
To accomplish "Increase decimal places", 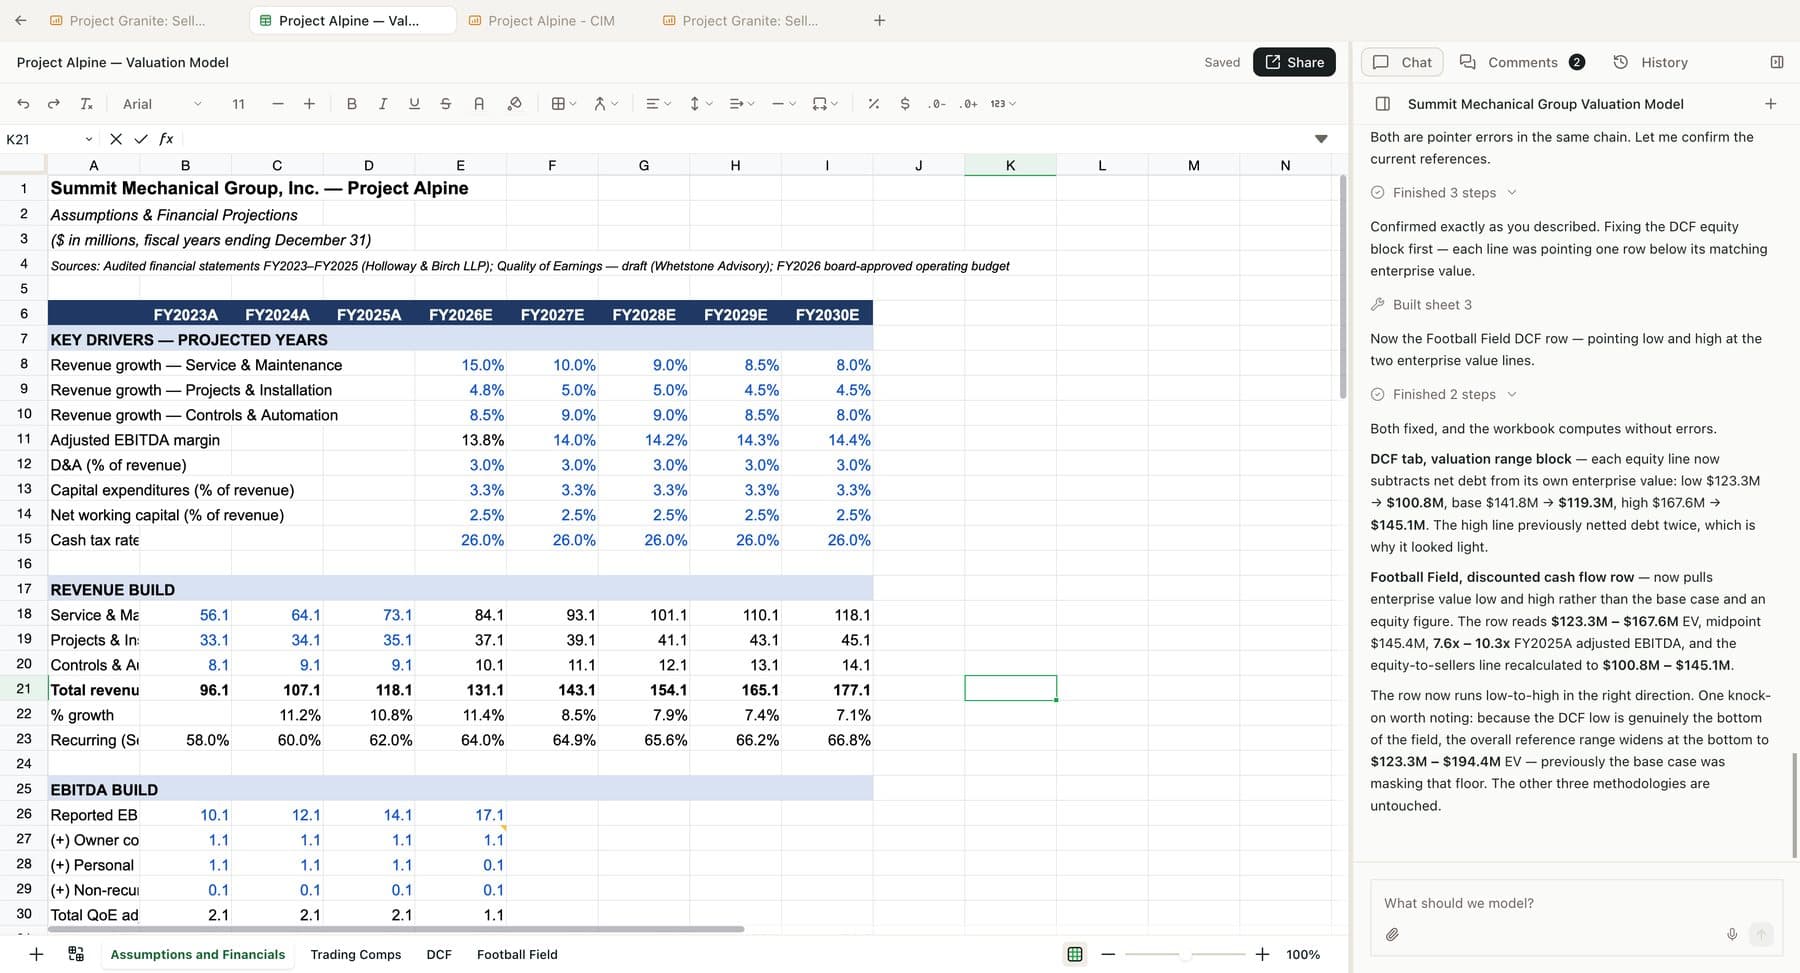I will [968, 104].
